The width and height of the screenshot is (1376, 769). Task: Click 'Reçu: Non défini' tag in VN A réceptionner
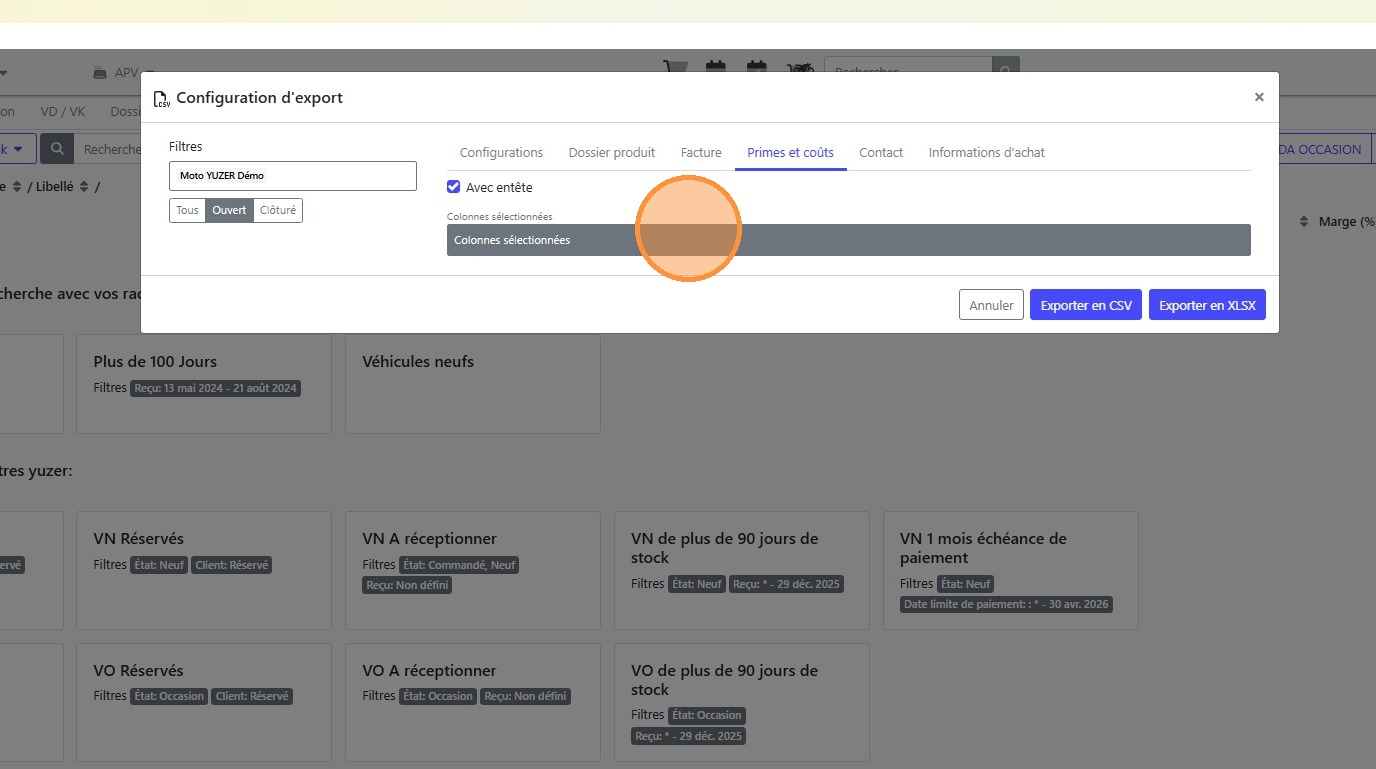tap(407, 585)
